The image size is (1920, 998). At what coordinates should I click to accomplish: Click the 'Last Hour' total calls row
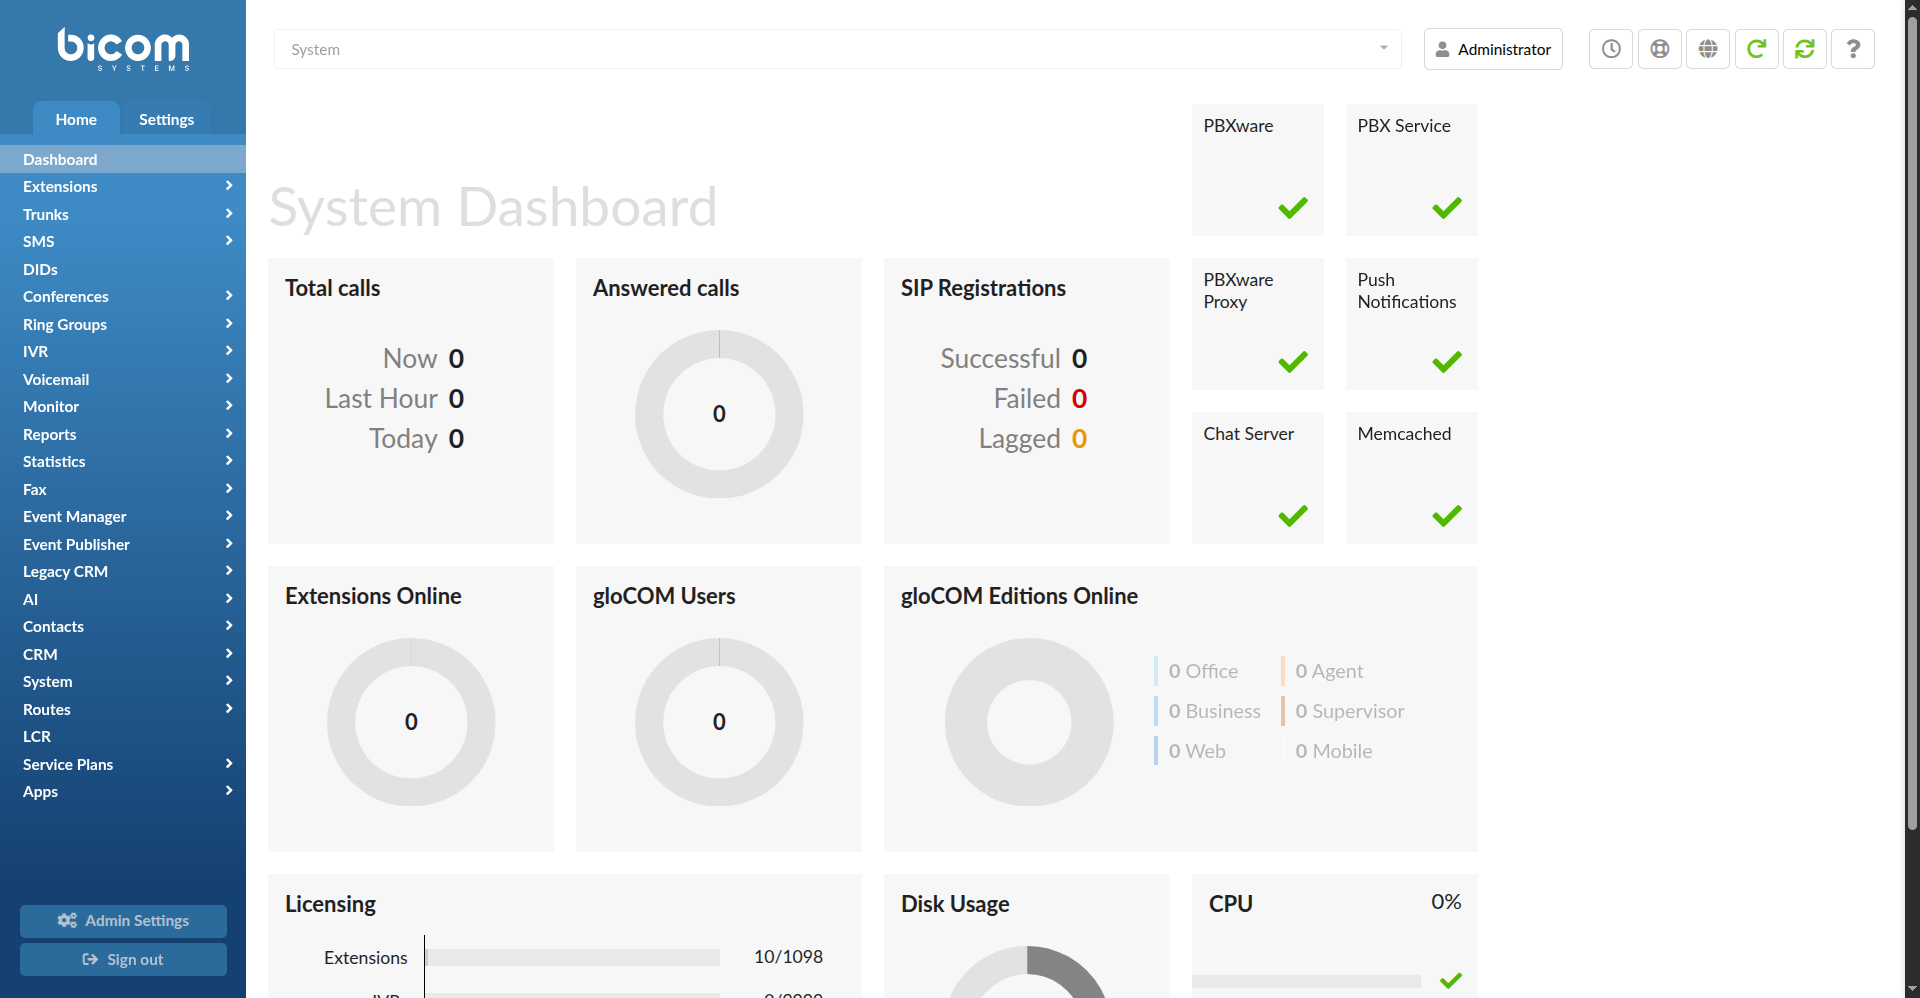394,398
